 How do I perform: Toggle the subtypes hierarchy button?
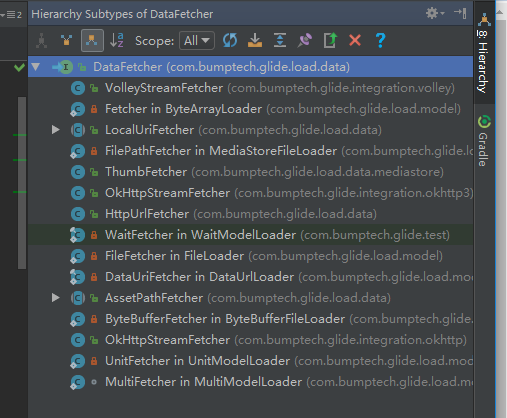pos(92,41)
